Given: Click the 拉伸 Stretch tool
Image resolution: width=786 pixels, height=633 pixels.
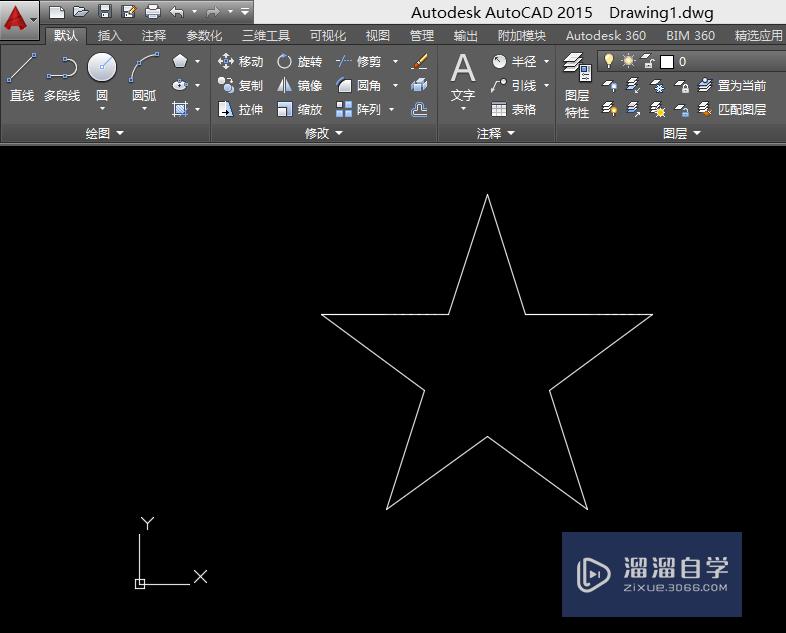Looking at the screenshot, I should coord(241,109).
